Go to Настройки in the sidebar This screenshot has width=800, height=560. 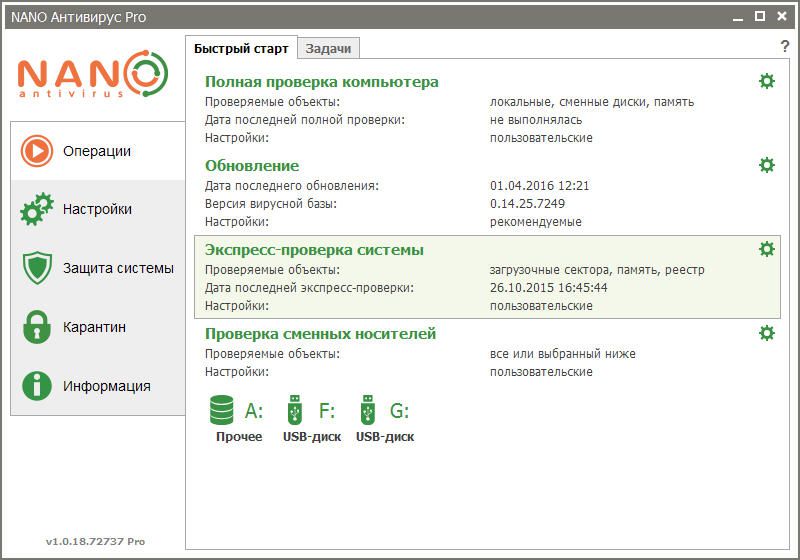97,210
